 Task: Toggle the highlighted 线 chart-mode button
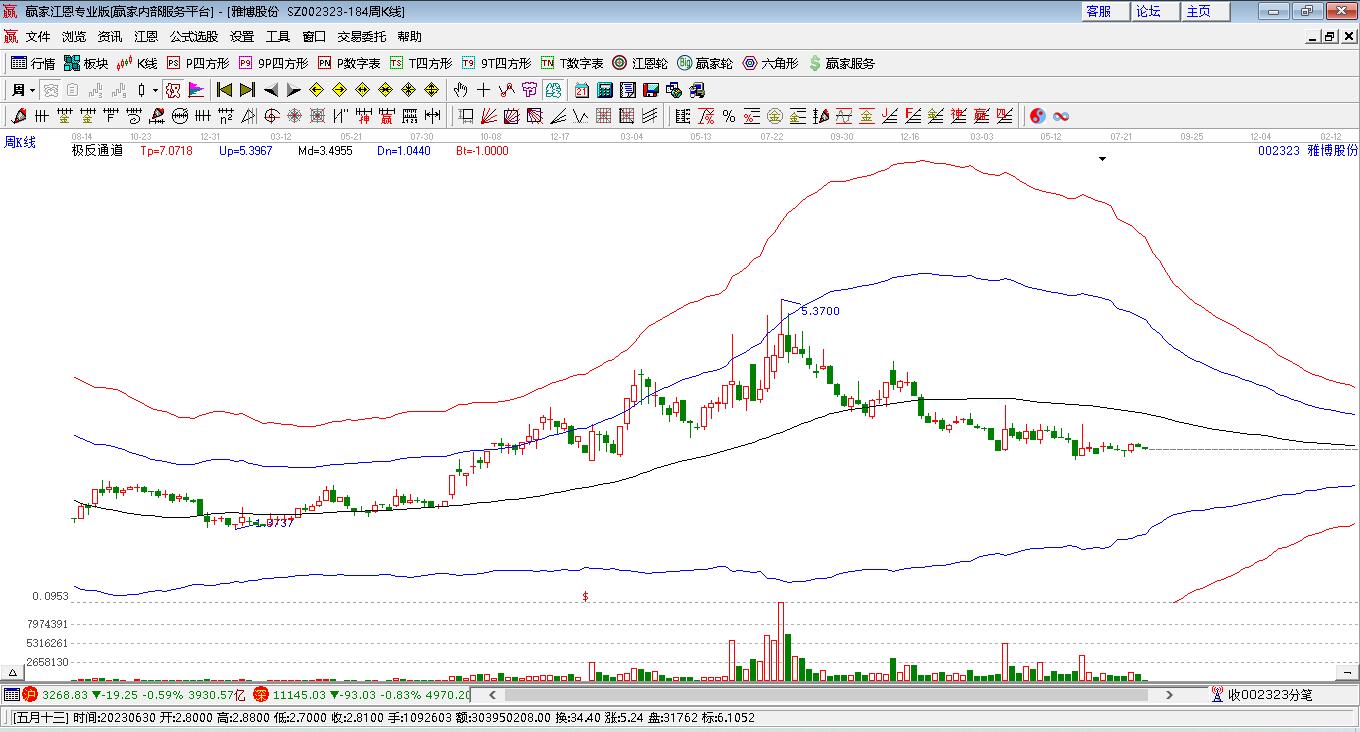(x=553, y=90)
